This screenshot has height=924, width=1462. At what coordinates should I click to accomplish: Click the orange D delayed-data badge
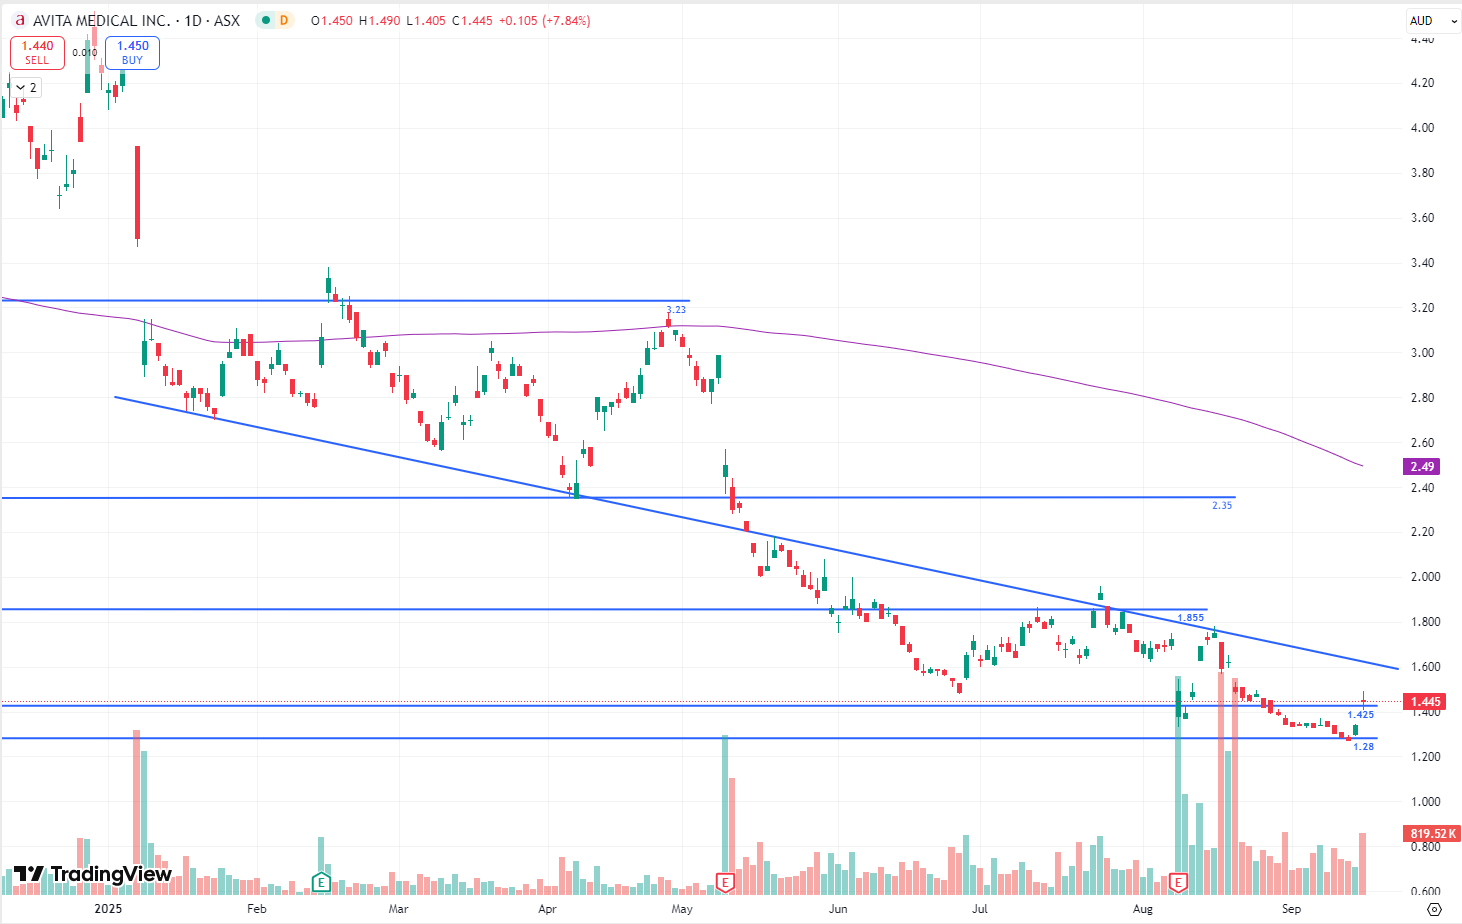coord(284,20)
